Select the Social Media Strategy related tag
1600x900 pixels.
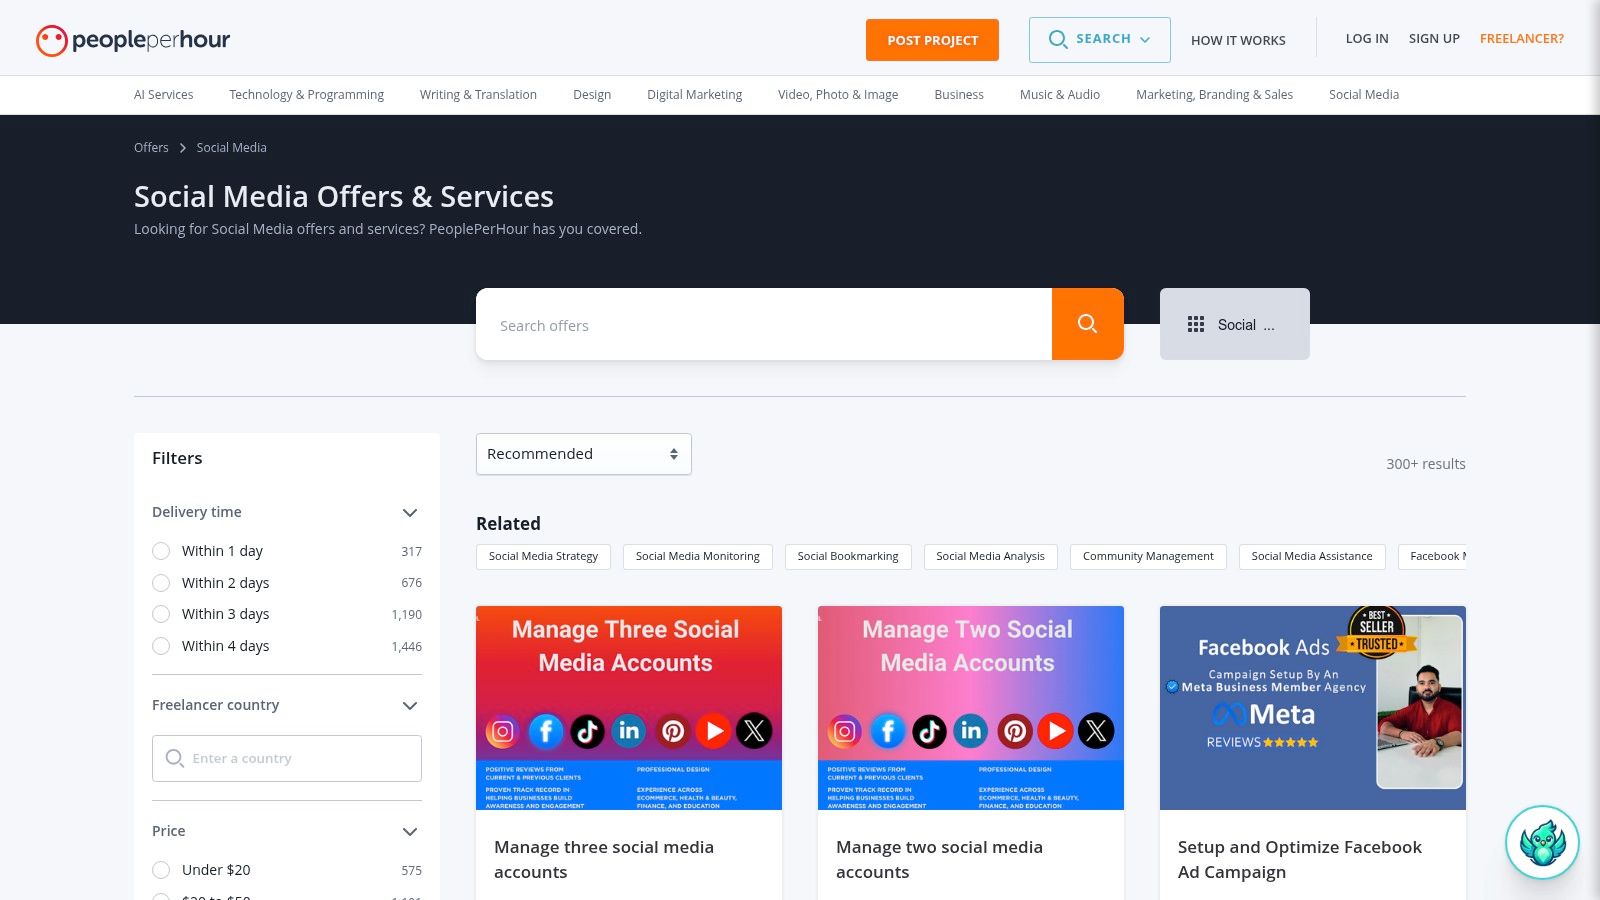click(543, 556)
